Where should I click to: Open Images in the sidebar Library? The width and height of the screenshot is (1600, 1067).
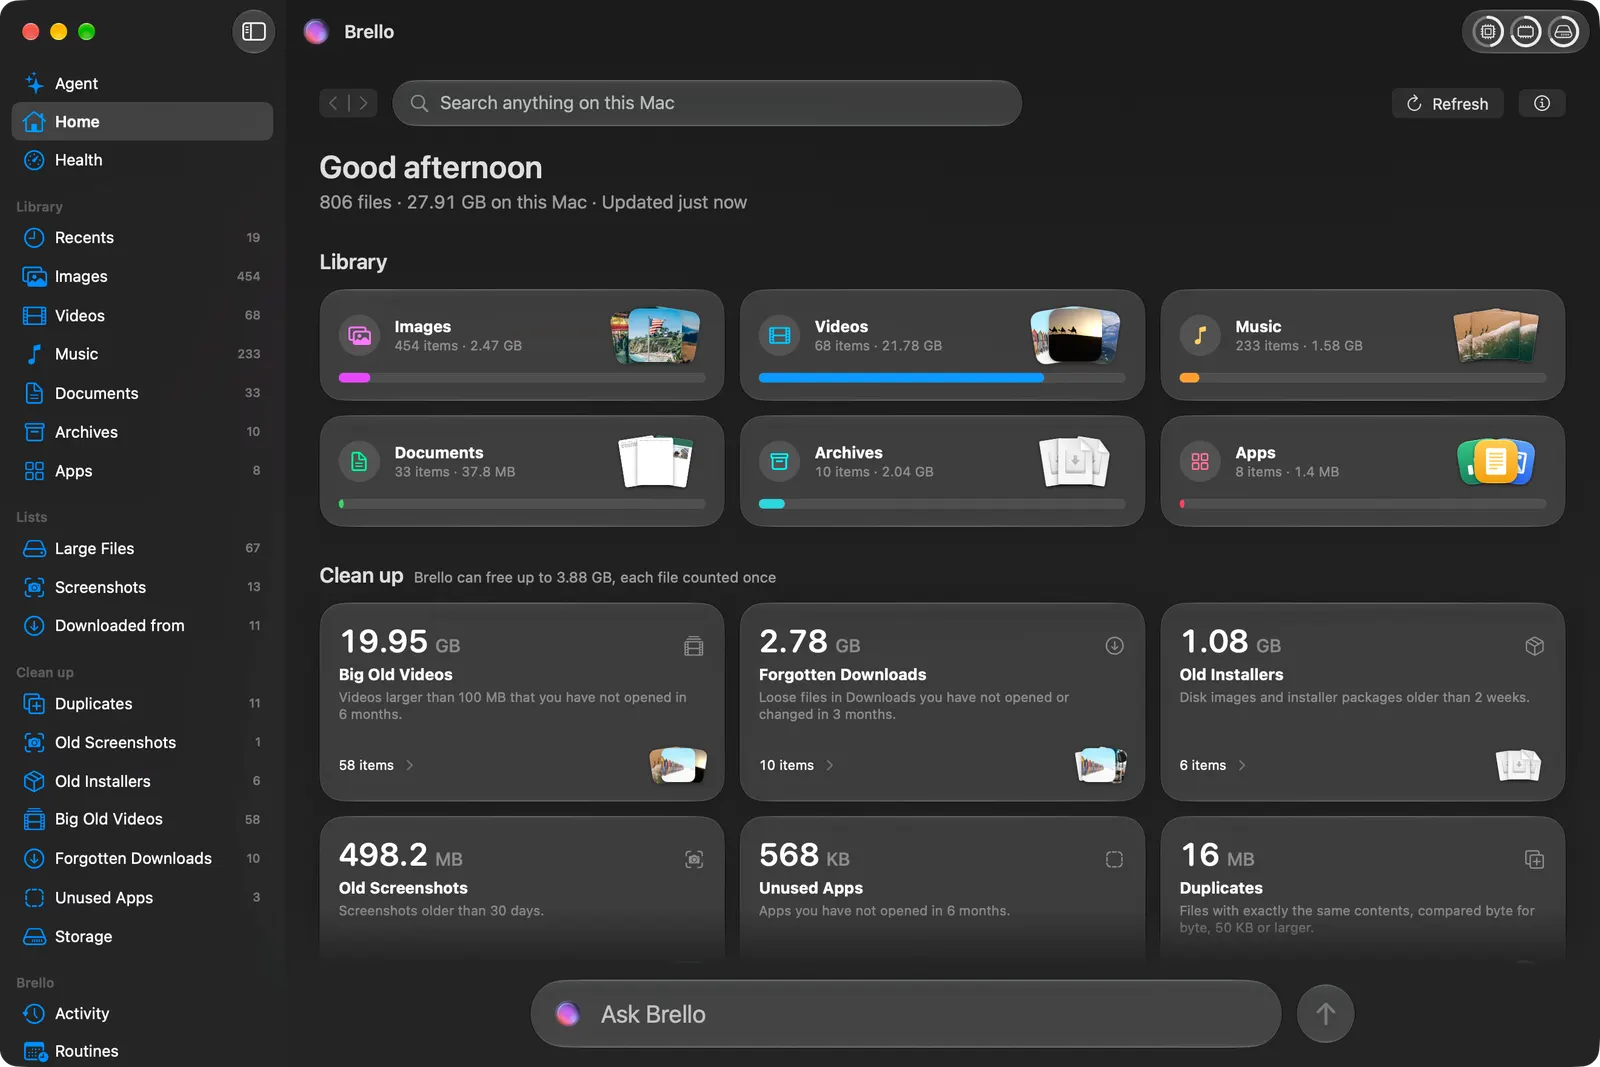(x=142, y=277)
